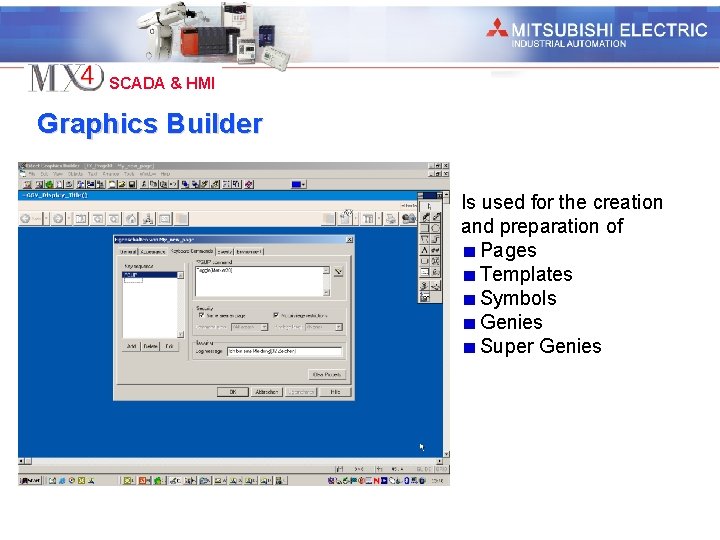Click the taskbar clock in system tray
720x540 pixels.
pyautogui.click(x=438, y=481)
